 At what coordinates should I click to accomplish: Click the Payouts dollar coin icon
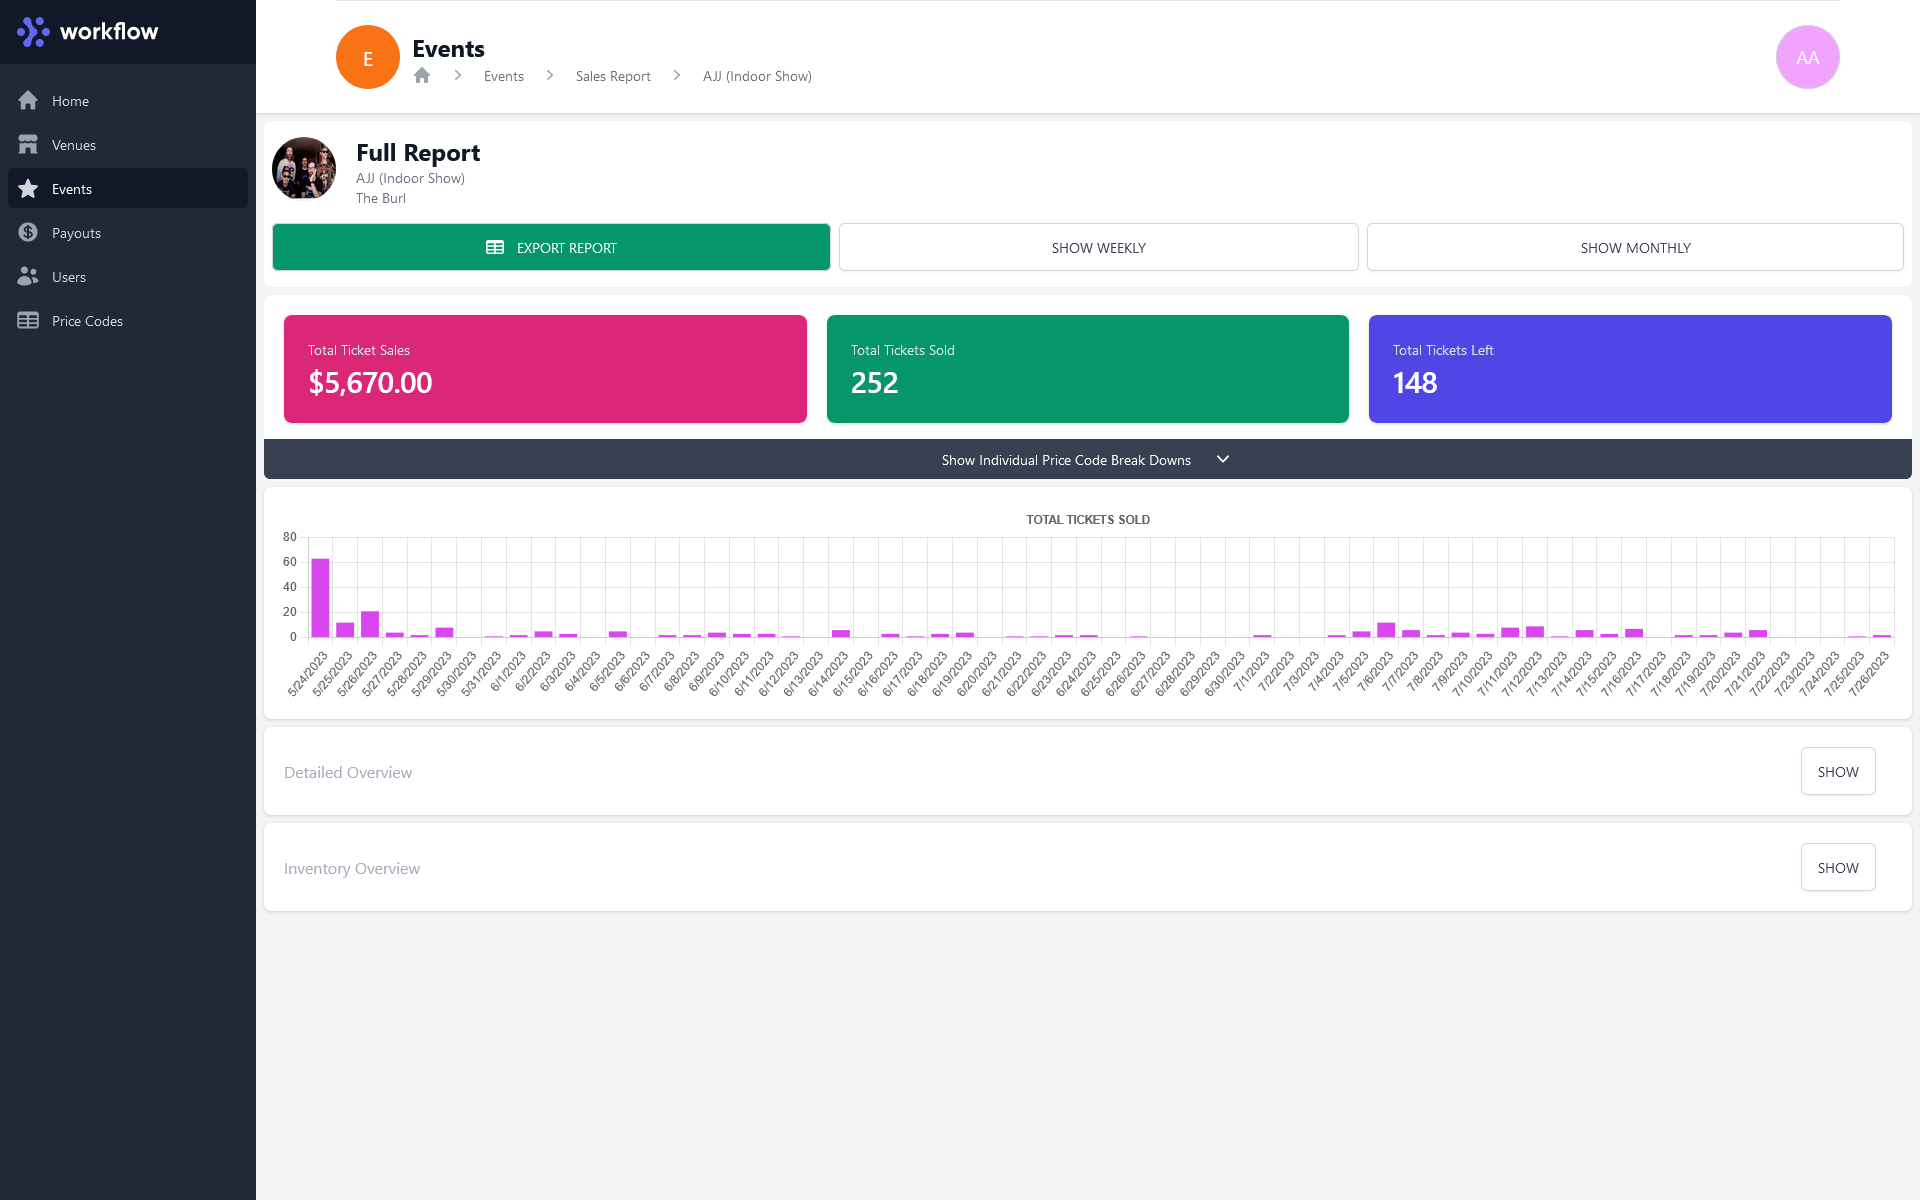[x=28, y=233]
